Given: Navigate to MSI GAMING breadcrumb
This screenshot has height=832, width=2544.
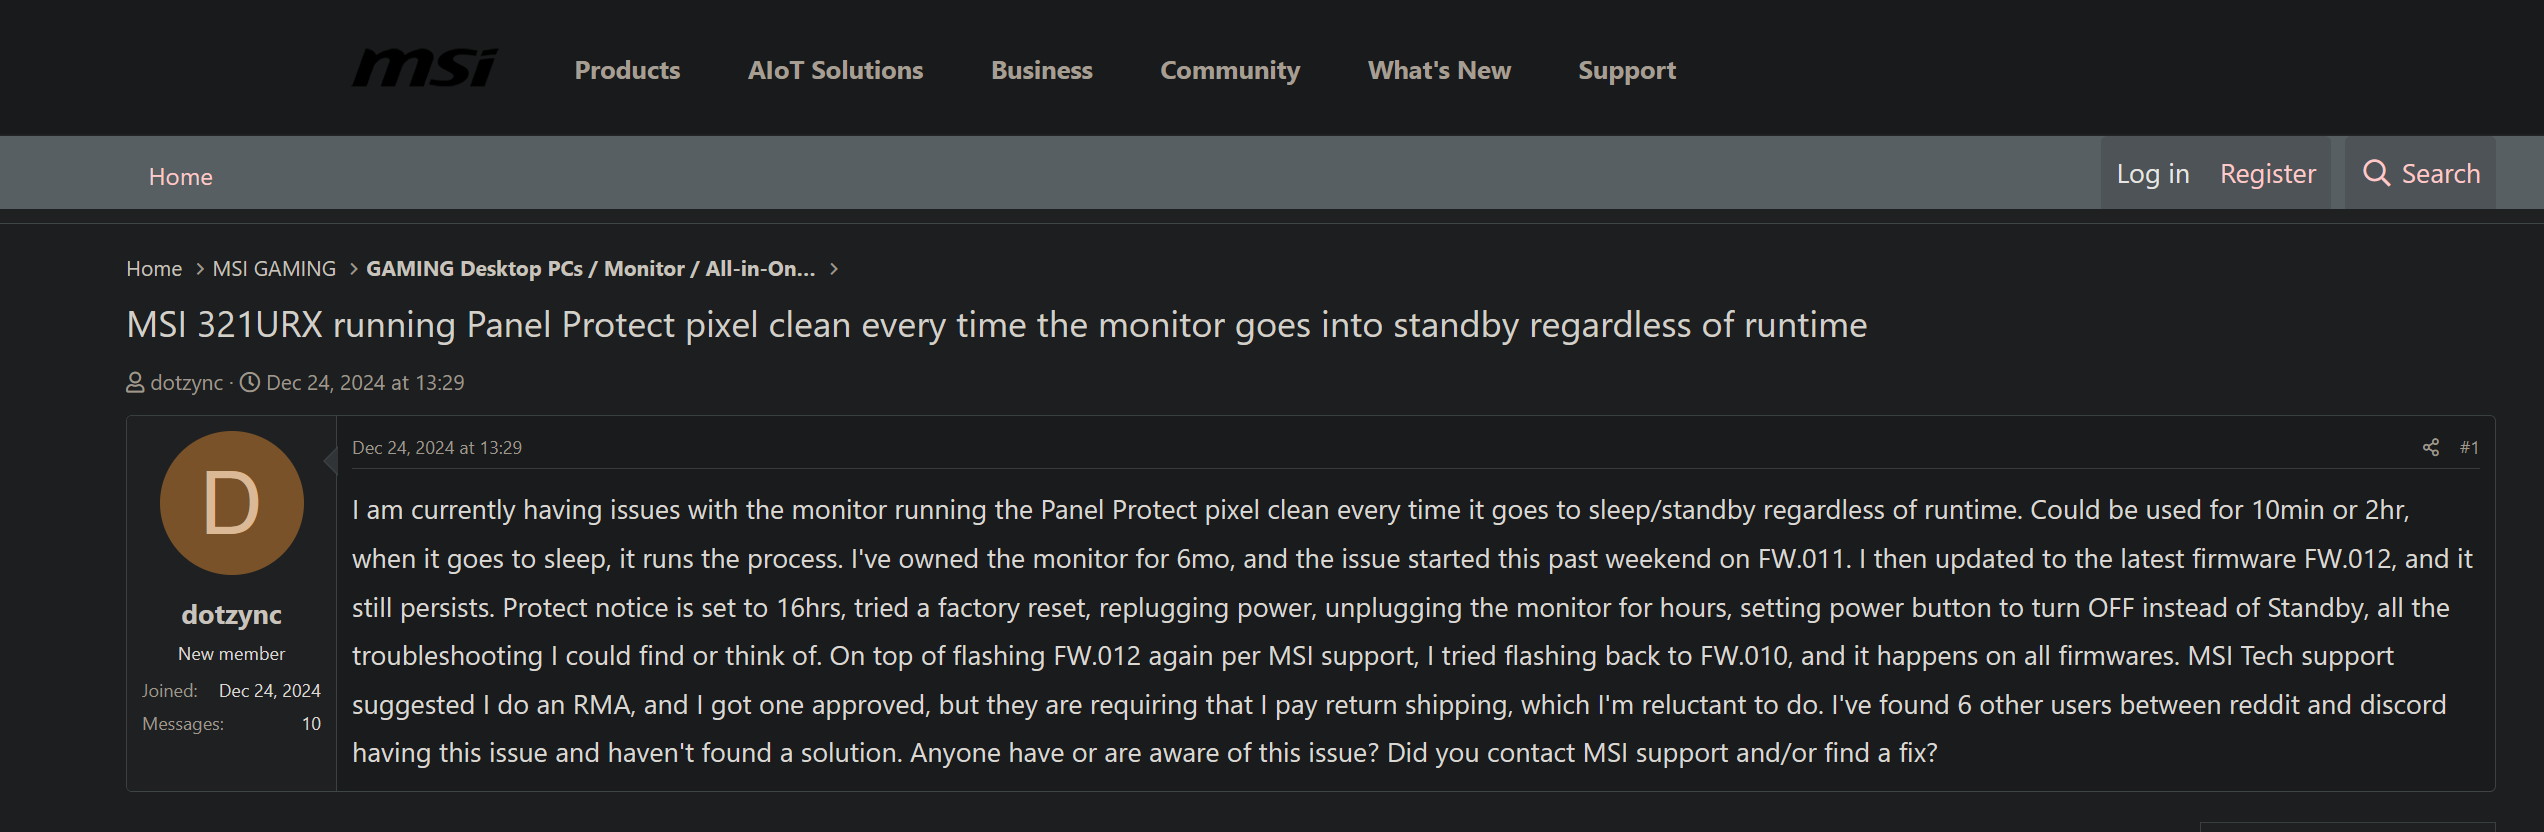Looking at the screenshot, I should tap(273, 268).
